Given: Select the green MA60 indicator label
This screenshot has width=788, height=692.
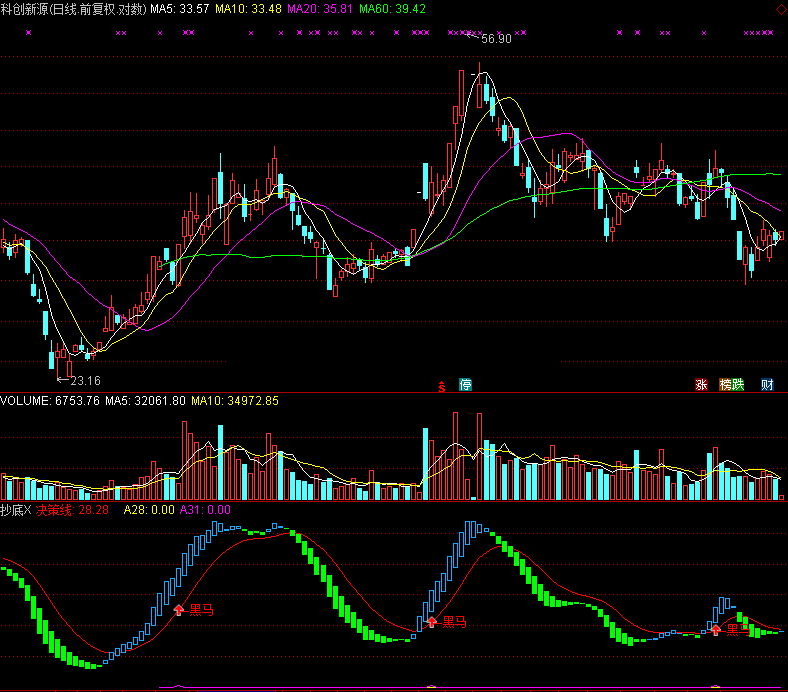Looking at the screenshot, I should pyautogui.click(x=391, y=8).
